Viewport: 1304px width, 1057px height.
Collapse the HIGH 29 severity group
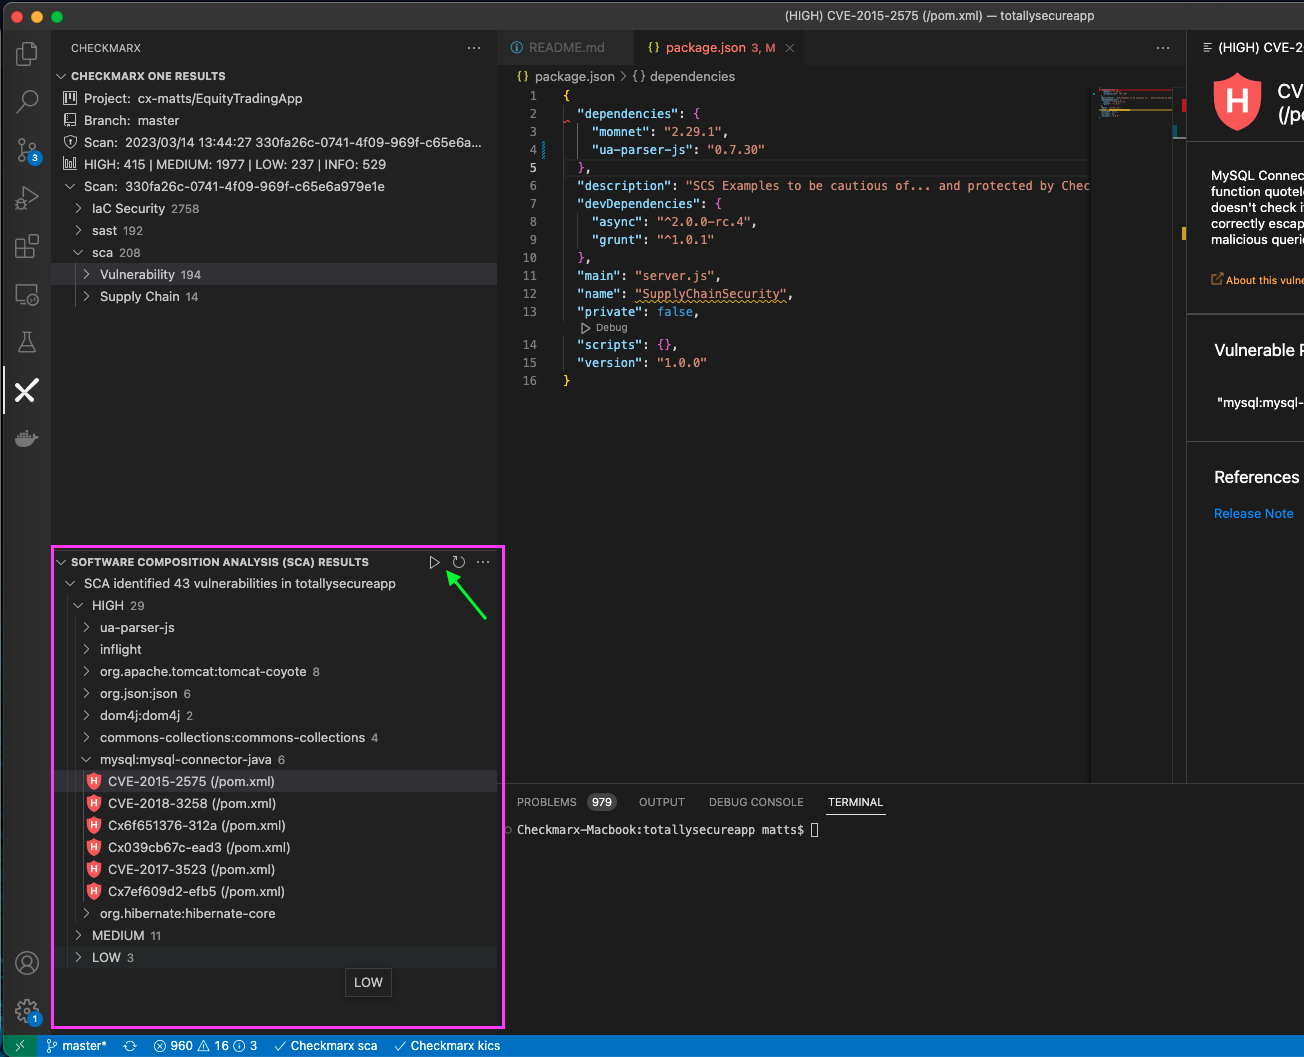click(x=78, y=605)
